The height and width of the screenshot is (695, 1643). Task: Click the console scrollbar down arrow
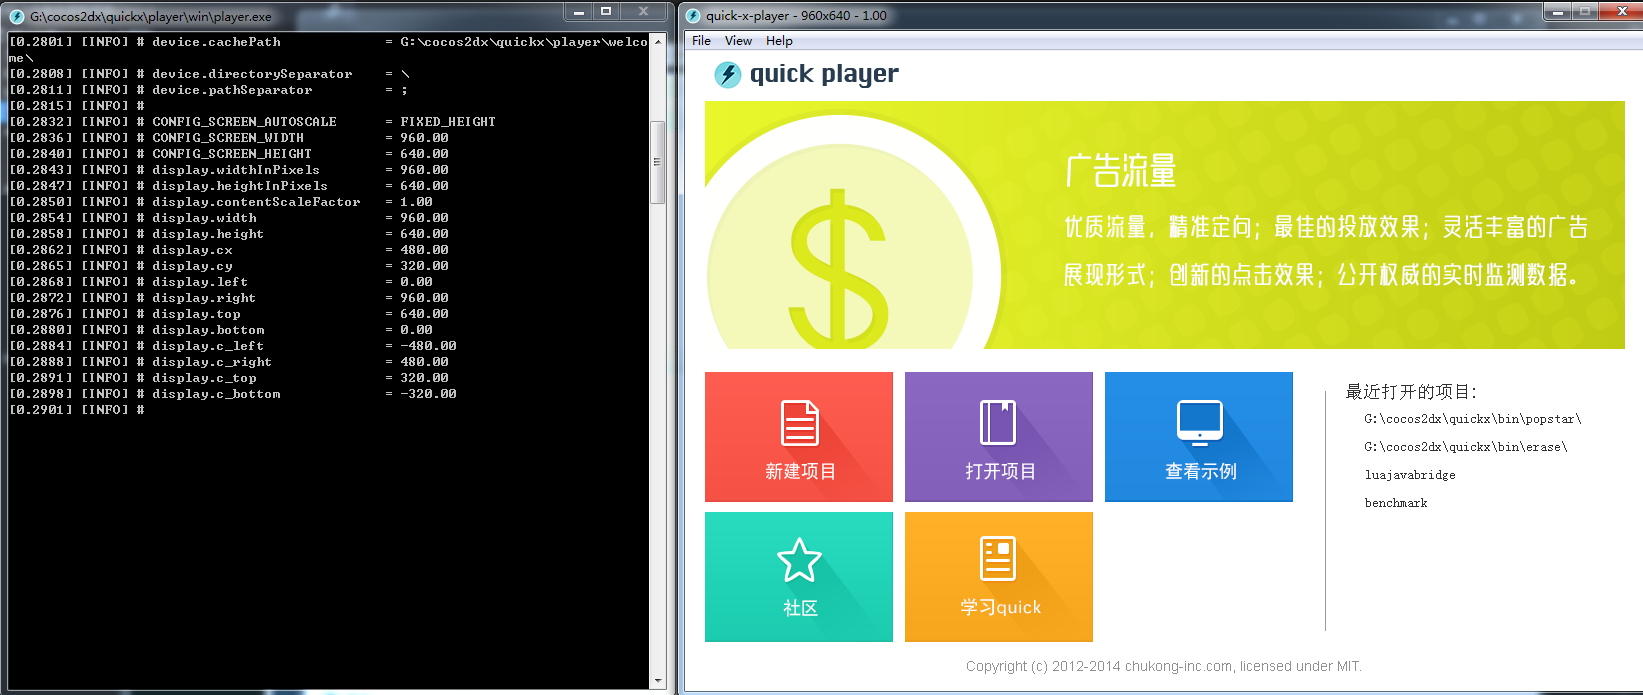(658, 681)
